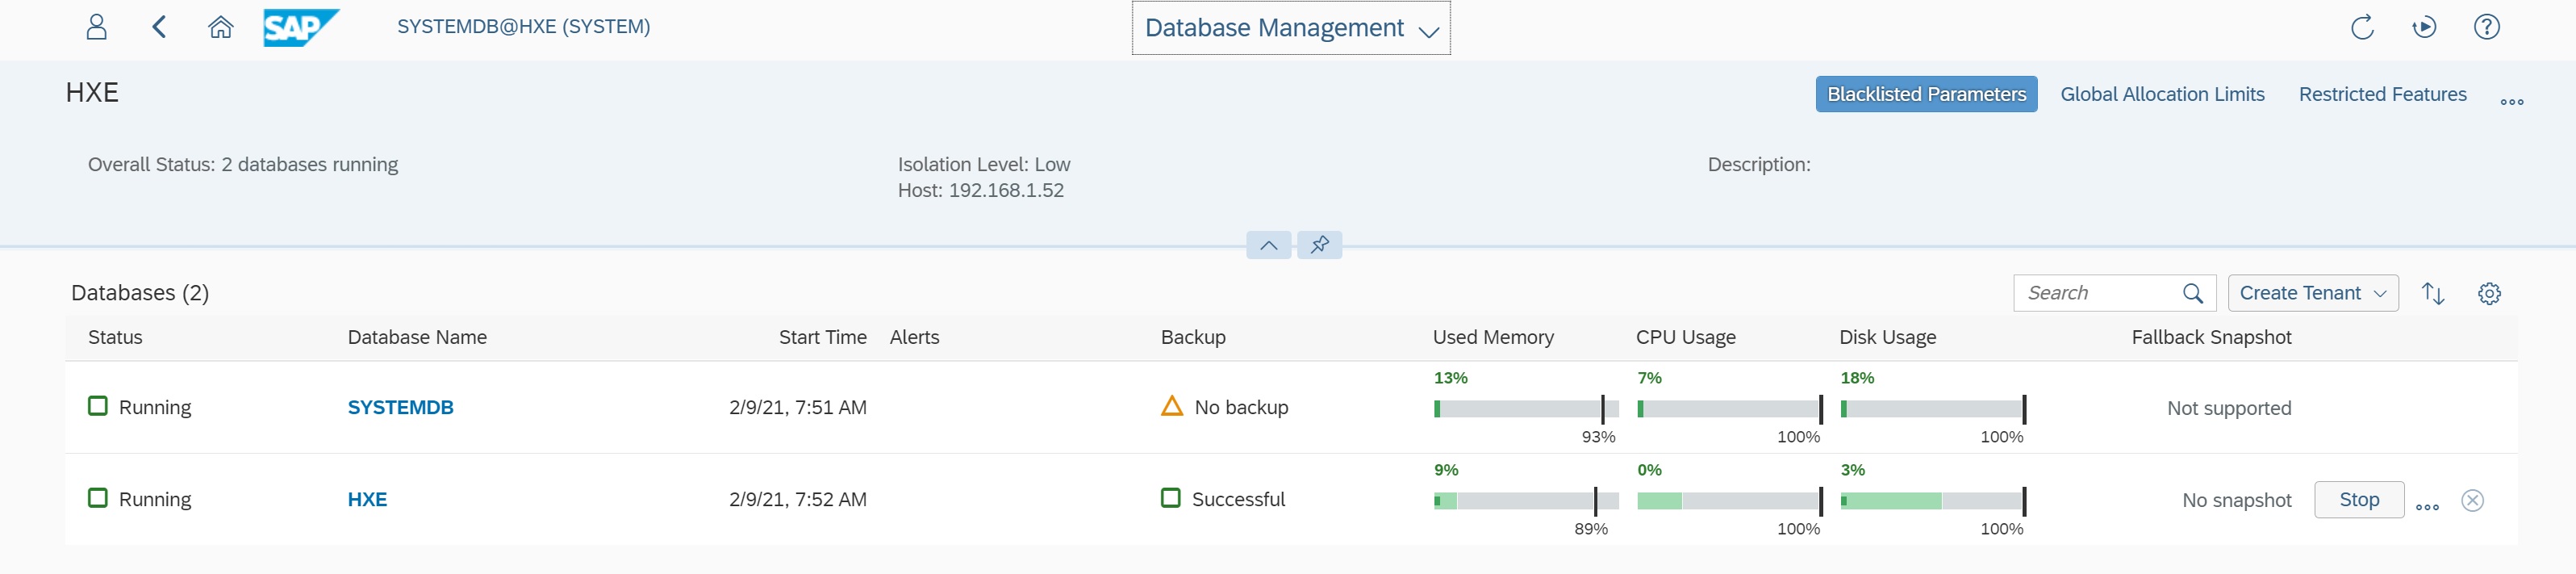Go to home via house icon
Viewport: 2576px width, 574px height.
(220, 27)
